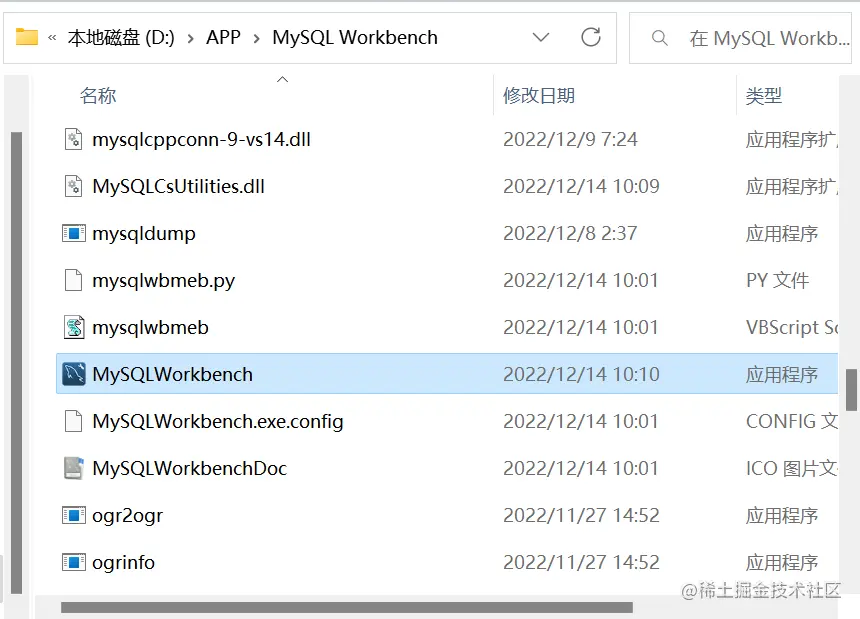Image resolution: width=860 pixels, height=619 pixels.
Task: Click the horizontal scrollbar at bottom
Action: pyautogui.click(x=347, y=607)
